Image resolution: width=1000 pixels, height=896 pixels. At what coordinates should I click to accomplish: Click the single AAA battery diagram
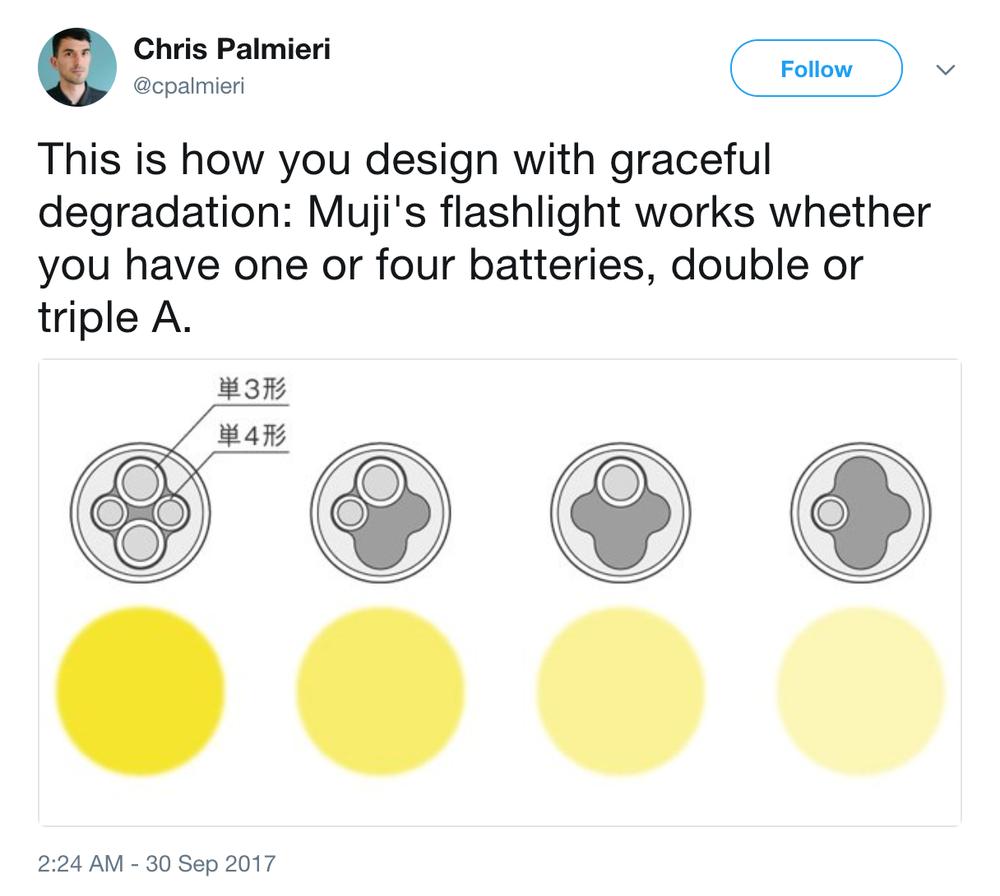pyautogui.click(x=861, y=513)
